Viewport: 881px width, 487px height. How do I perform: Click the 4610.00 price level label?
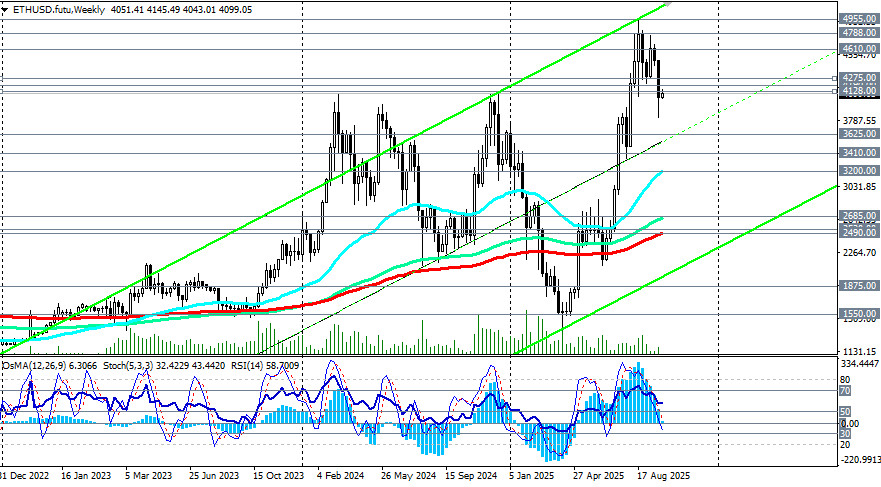click(859, 48)
